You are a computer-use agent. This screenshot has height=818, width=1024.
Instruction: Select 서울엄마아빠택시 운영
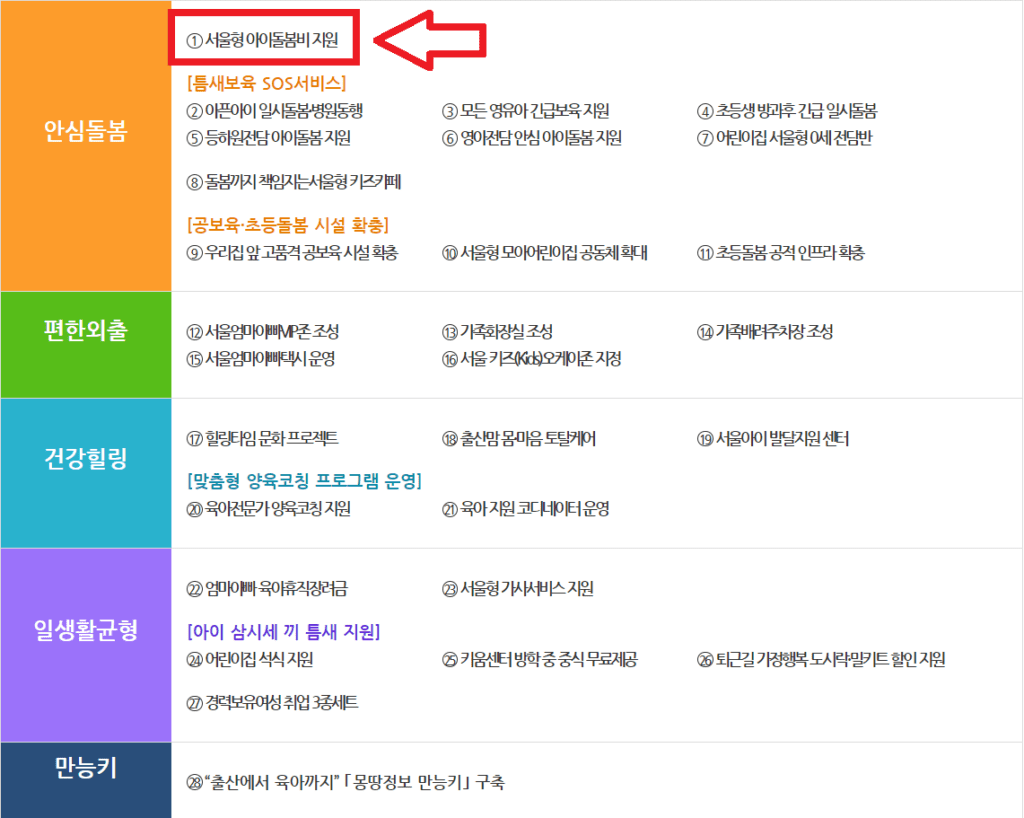pyautogui.click(x=268, y=357)
